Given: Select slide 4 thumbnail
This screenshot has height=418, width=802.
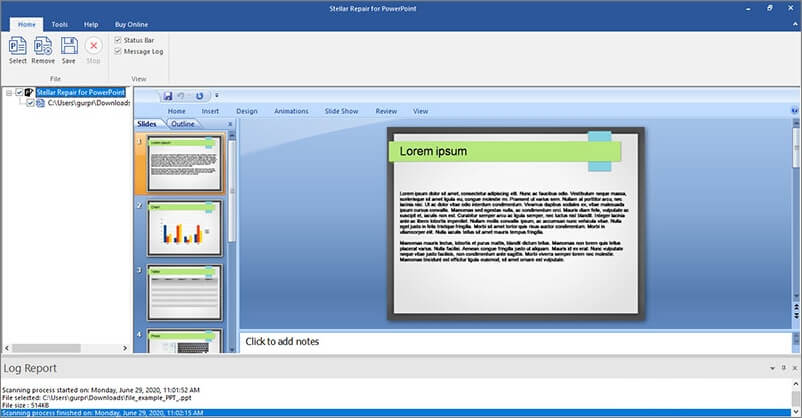Looking at the screenshot, I should pyautogui.click(x=185, y=341).
